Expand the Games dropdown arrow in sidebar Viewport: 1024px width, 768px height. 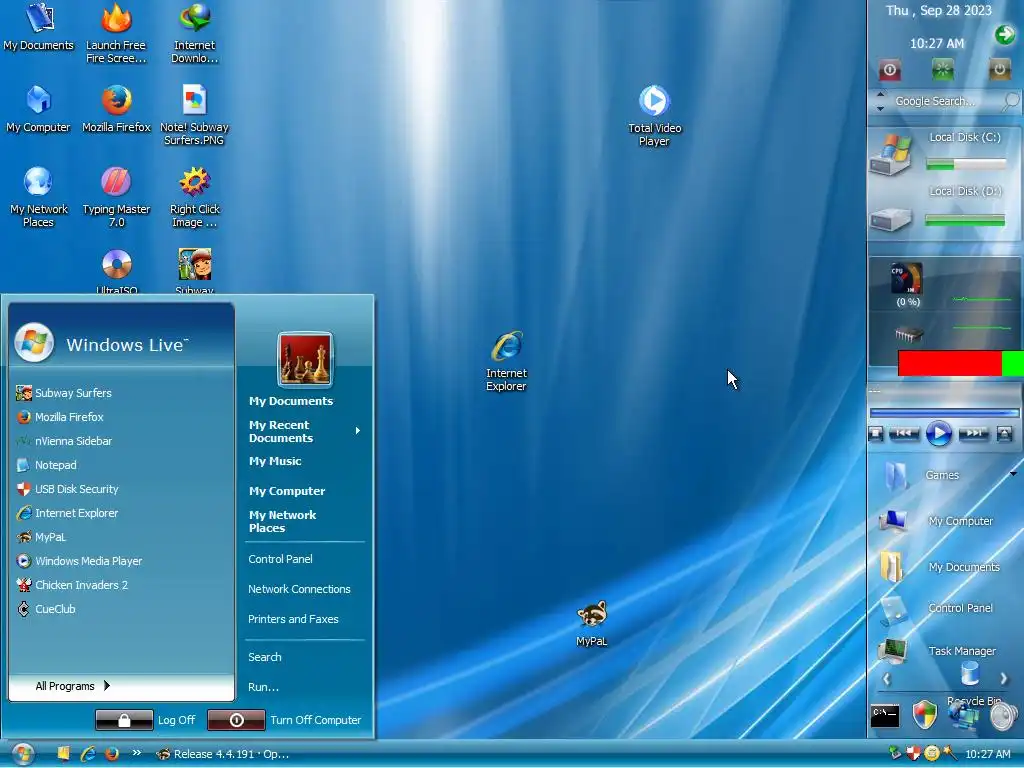1013,474
